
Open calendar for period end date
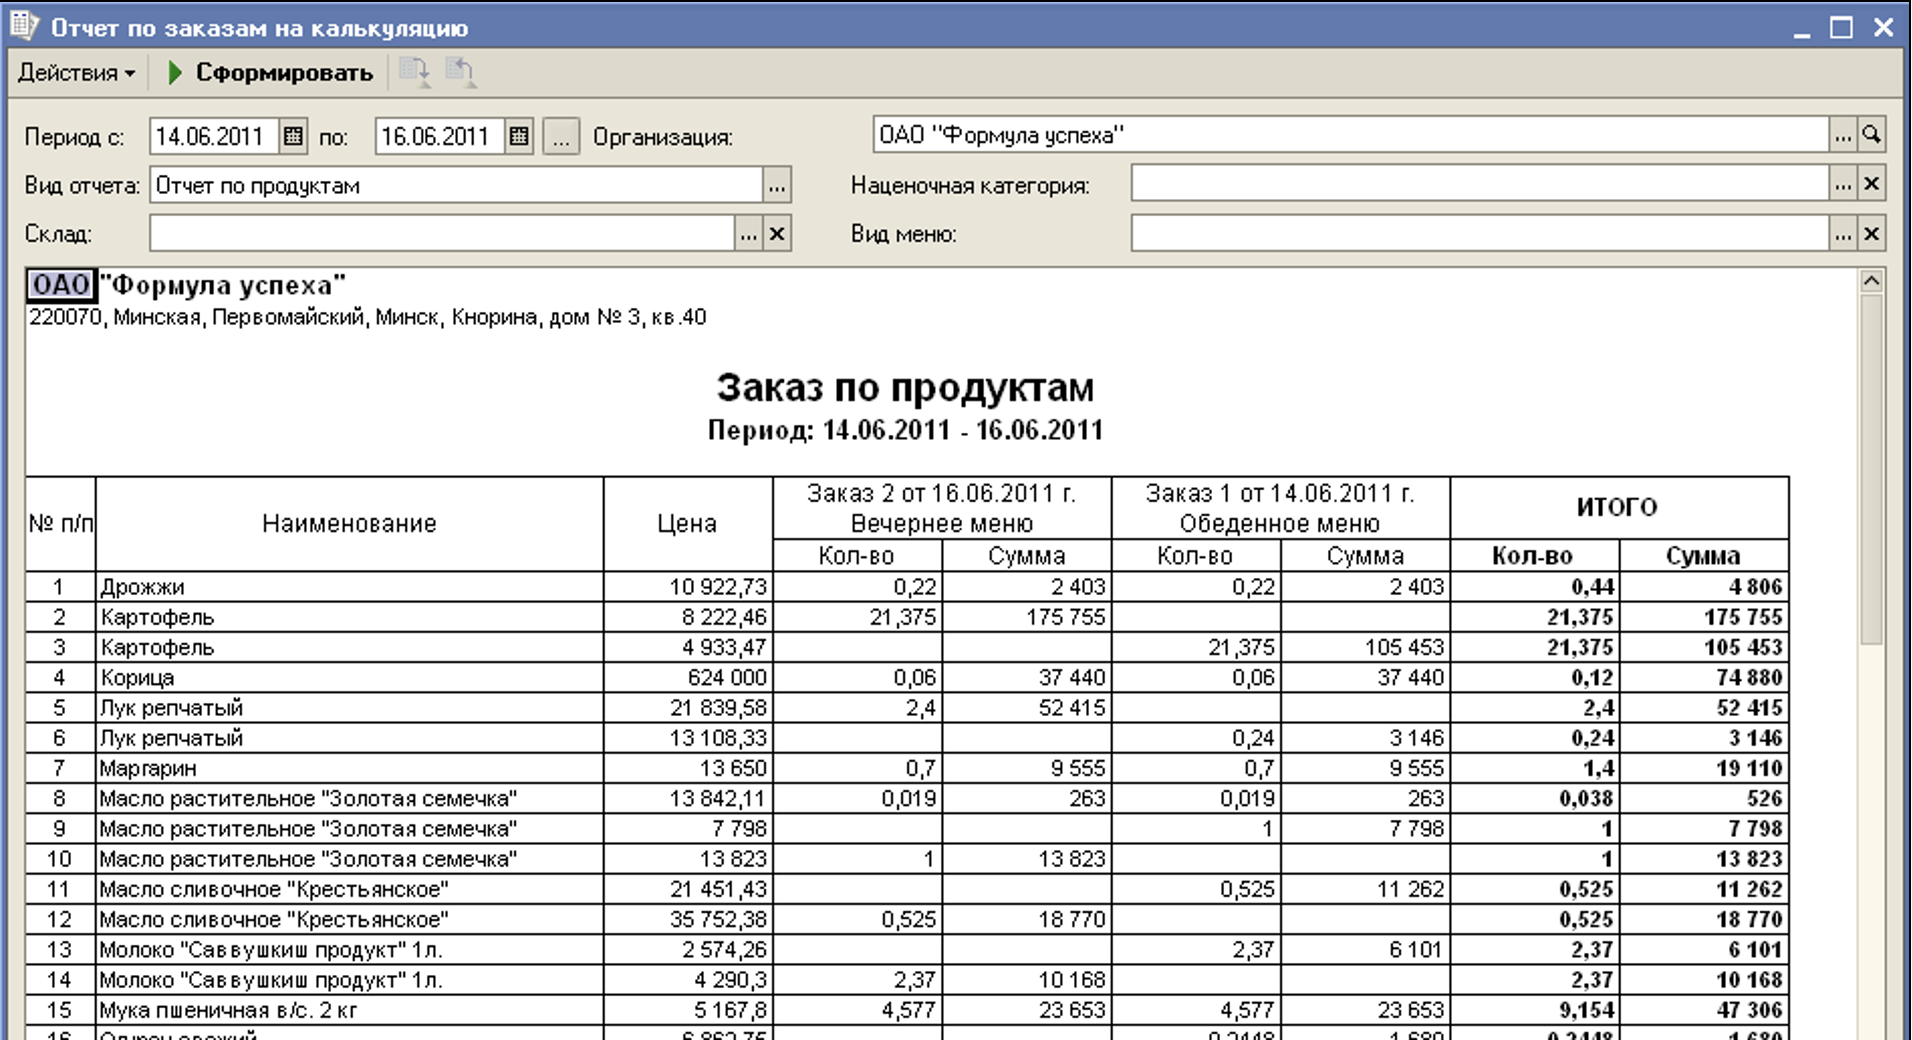(518, 136)
